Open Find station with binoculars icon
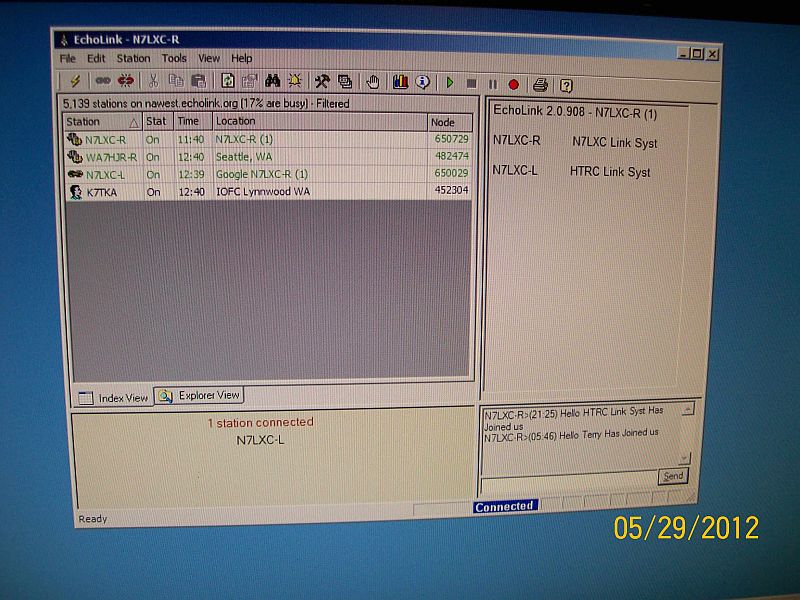The width and height of the screenshot is (800, 600). click(x=272, y=81)
